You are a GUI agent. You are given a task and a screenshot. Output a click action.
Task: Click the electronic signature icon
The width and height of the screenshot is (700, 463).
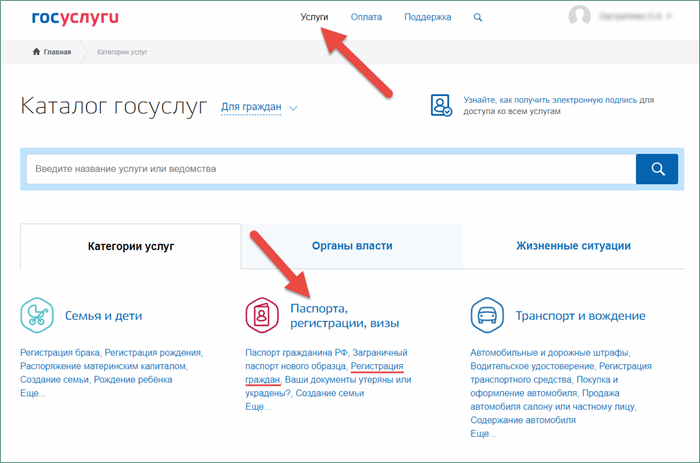(x=441, y=105)
